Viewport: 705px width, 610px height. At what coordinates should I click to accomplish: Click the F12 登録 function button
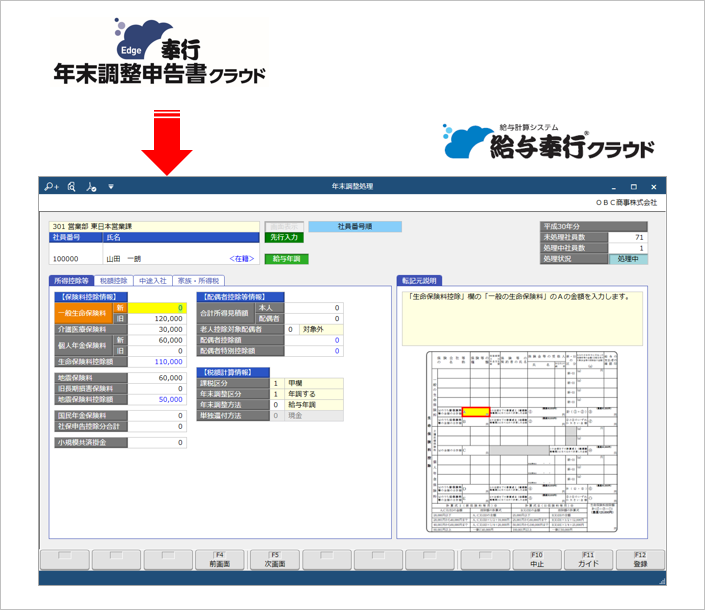[x=640, y=560]
